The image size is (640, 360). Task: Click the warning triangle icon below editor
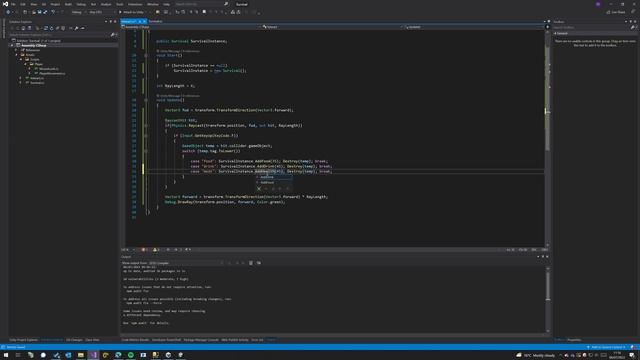pyautogui.click(x=155, y=250)
